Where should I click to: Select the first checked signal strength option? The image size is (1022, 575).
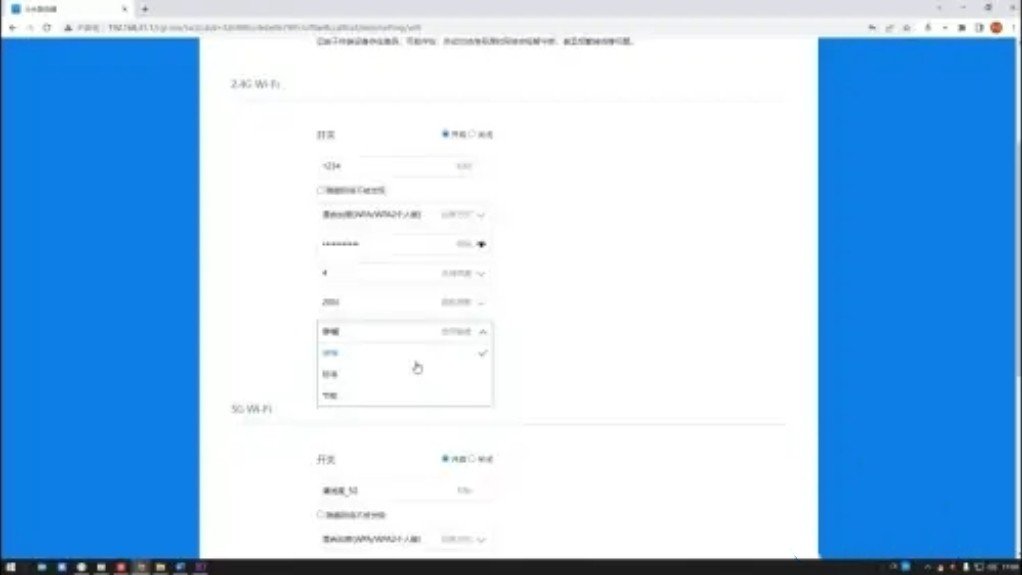coord(404,353)
